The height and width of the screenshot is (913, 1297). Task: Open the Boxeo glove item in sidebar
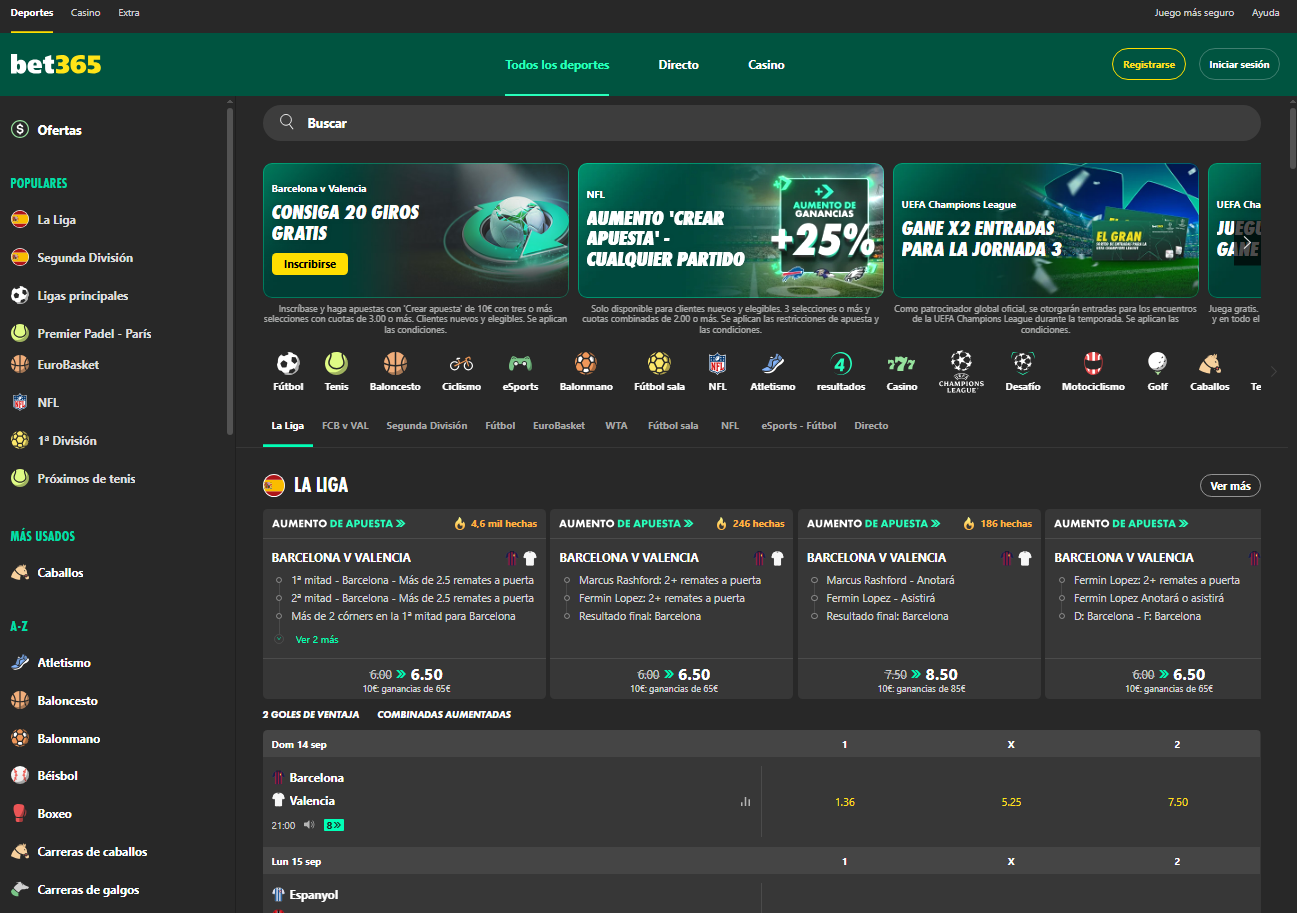pyautogui.click(x=20, y=814)
